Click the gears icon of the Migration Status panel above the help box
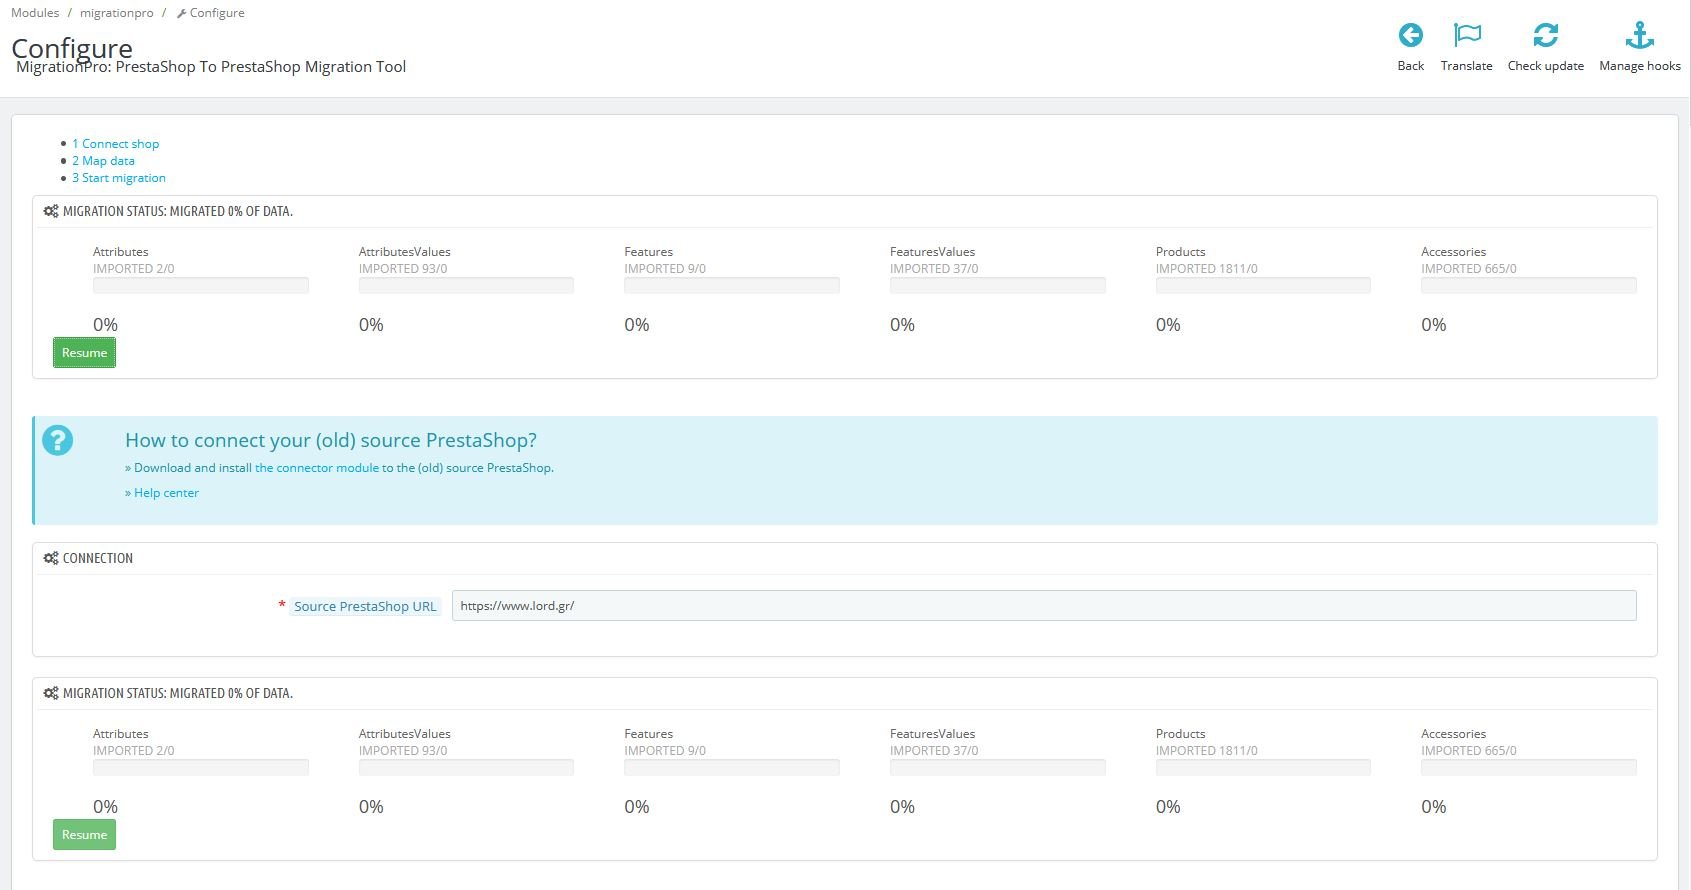The width and height of the screenshot is (1691, 890). 51,211
